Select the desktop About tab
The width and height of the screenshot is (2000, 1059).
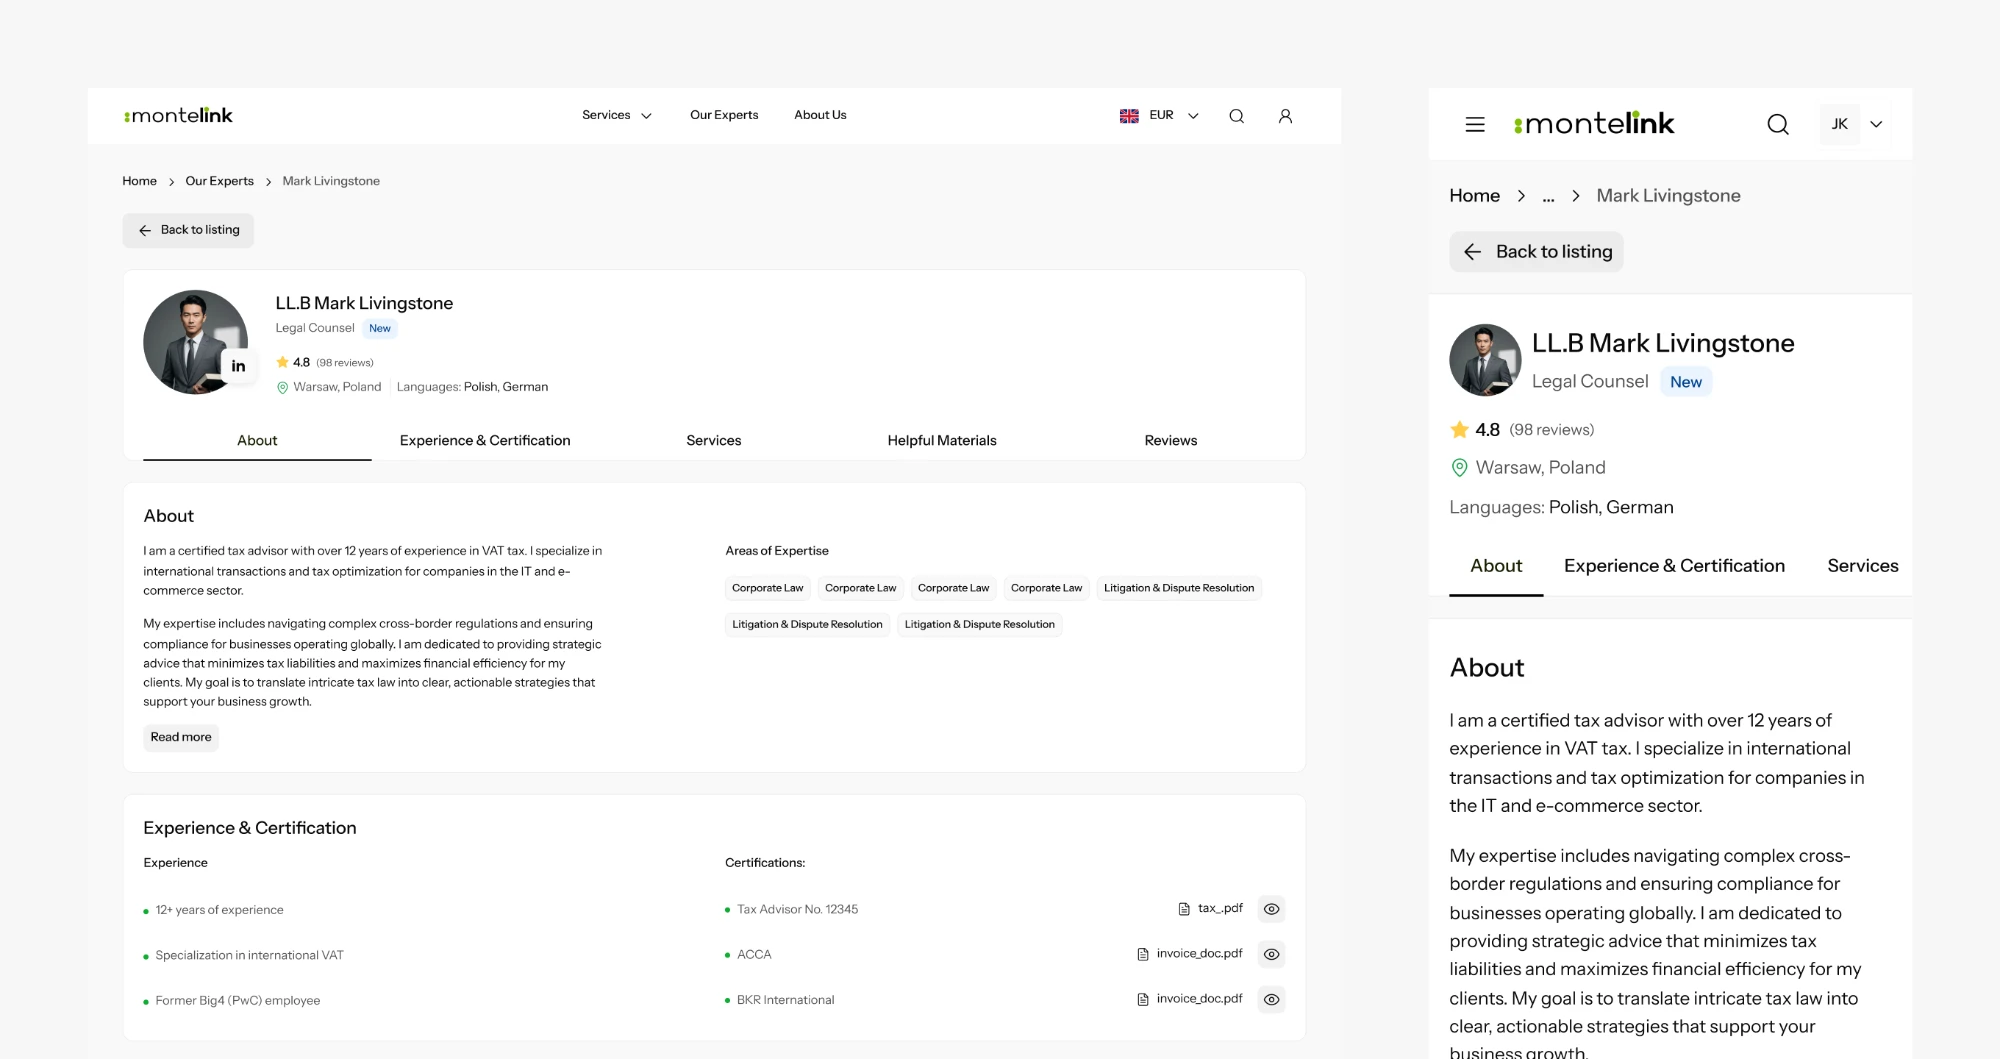(x=257, y=440)
